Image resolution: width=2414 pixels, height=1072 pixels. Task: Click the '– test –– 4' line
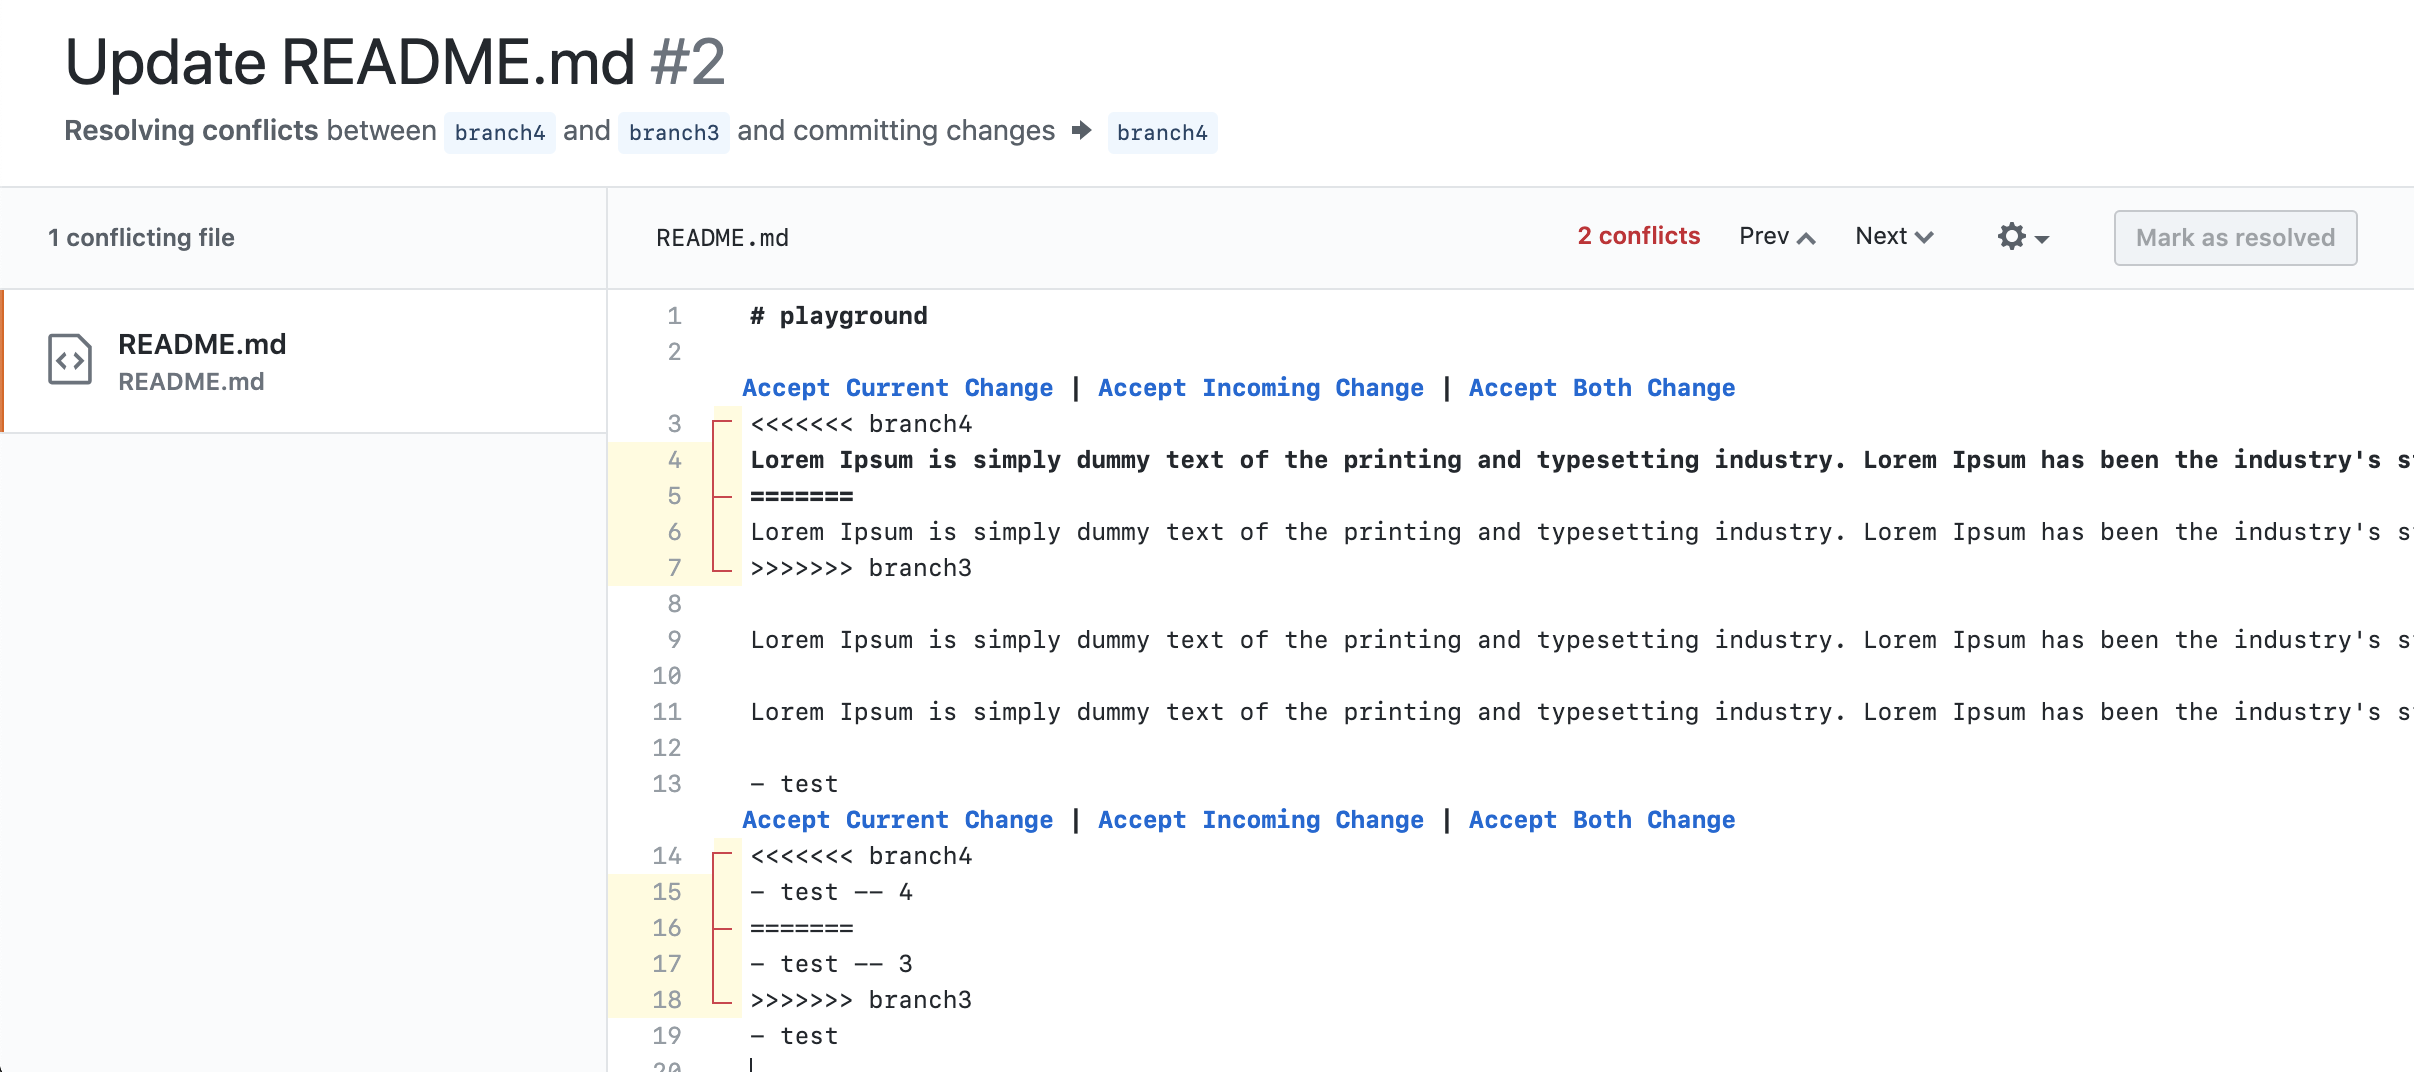pyautogui.click(x=831, y=892)
